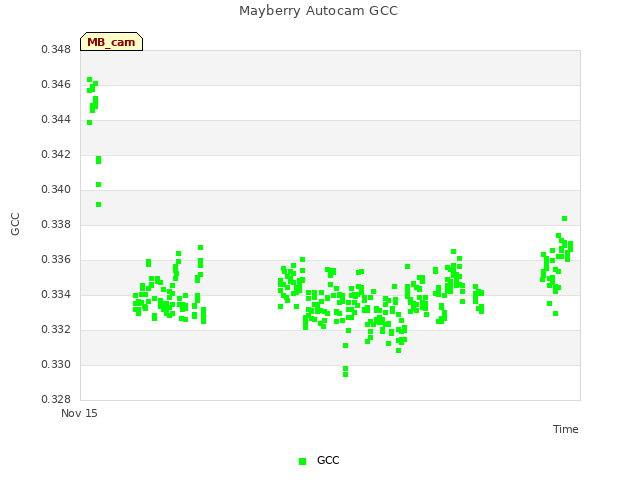Click the 0.332 y-axis tick label
The image size is (640, 480).
click(x=56, y=329)
